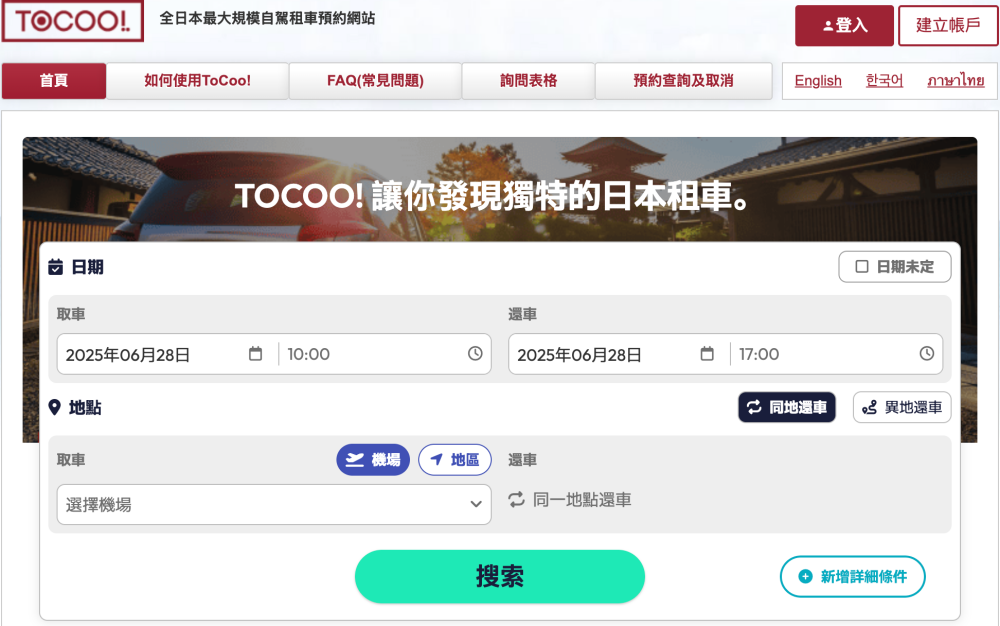Image resolution: width=1000 pixels, height=626 pixels.
Task: Switch language to ภาษาไทย
Action: pos(955,81)
